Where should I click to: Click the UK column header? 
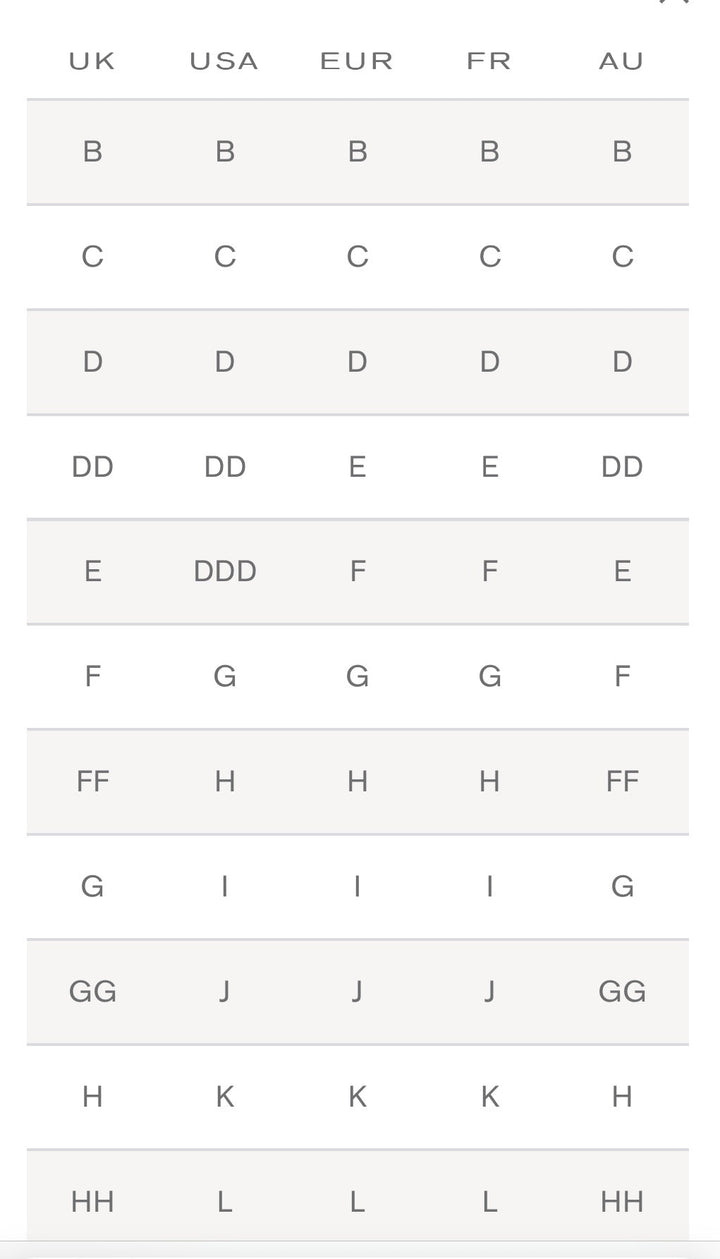[x=92, y=62]
